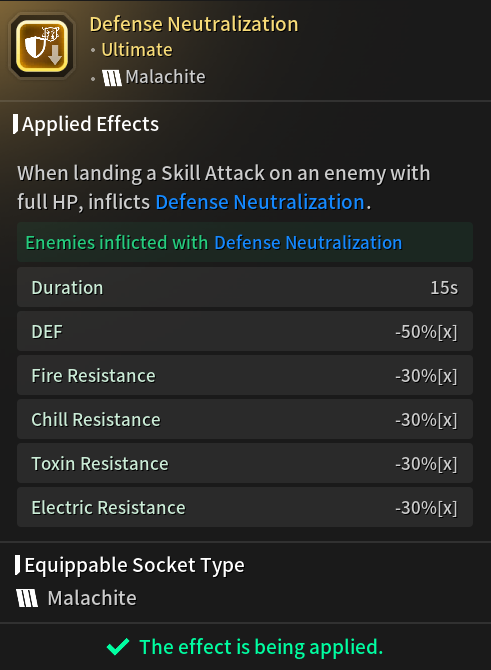Click the green checkmark status icon

[118, 646]
